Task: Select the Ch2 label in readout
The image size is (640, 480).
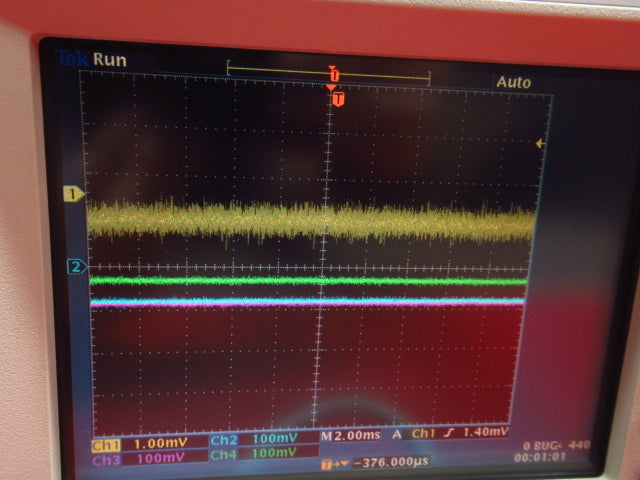Action: point(224,440)
